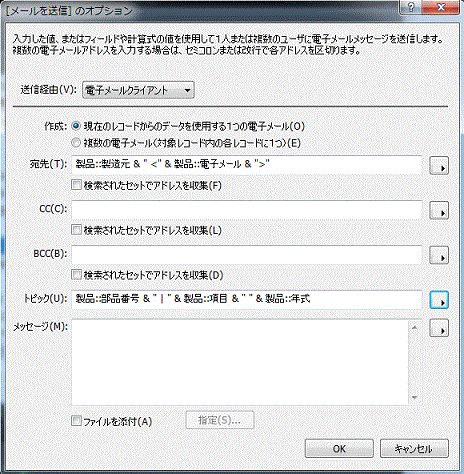Close the dialog with X button

[441, 7]
